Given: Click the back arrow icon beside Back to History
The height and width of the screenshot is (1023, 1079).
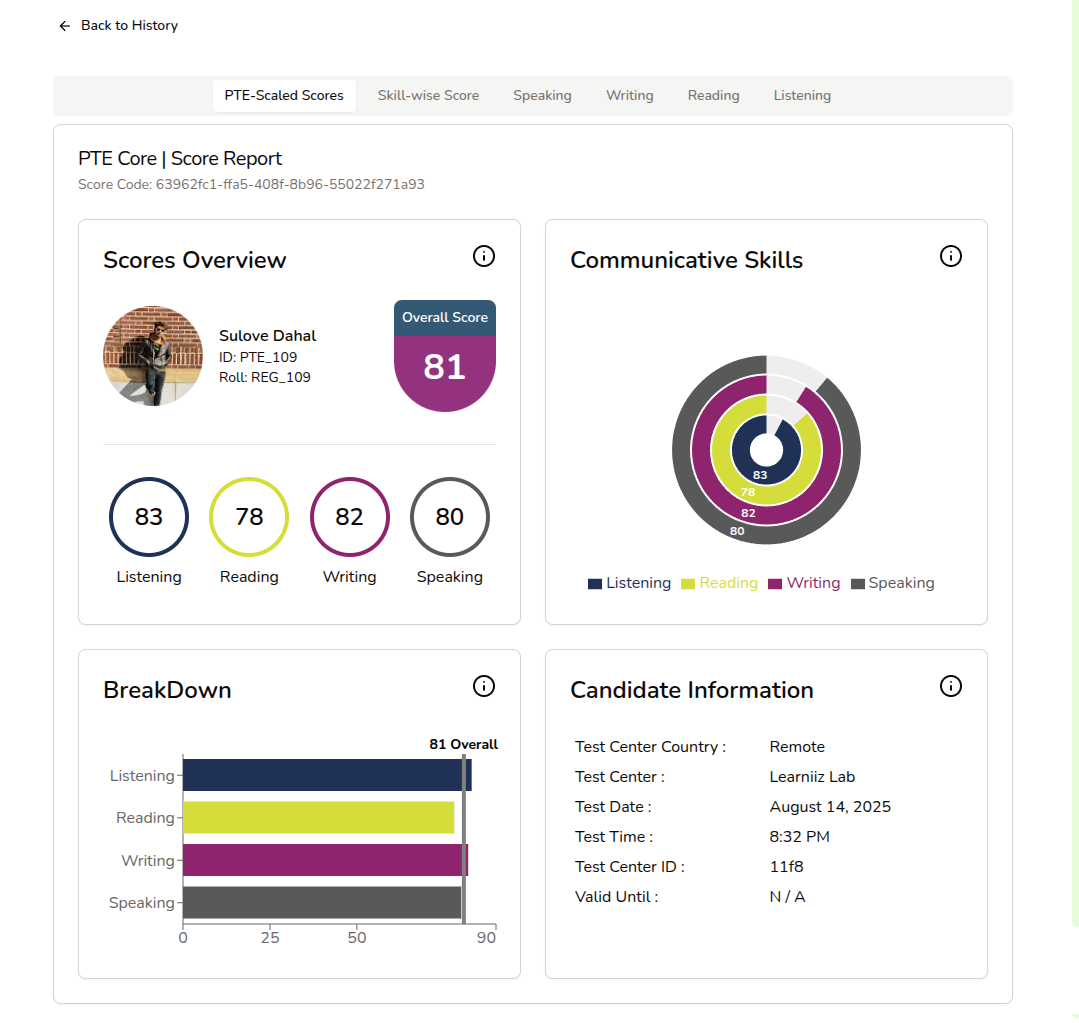Looking at the screenshot, I should coord(65,26).
